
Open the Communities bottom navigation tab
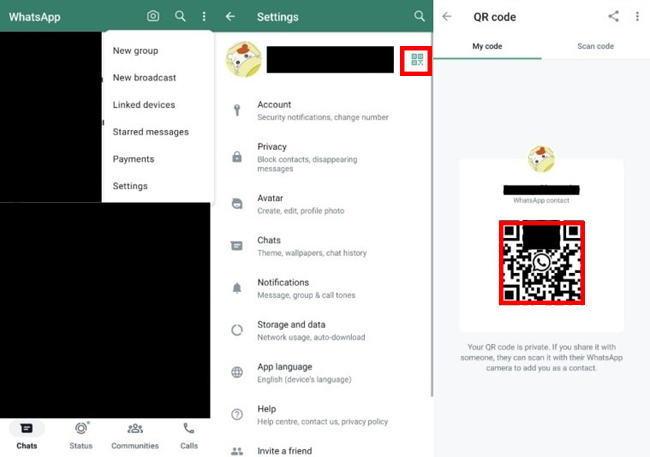click(135, 435)
